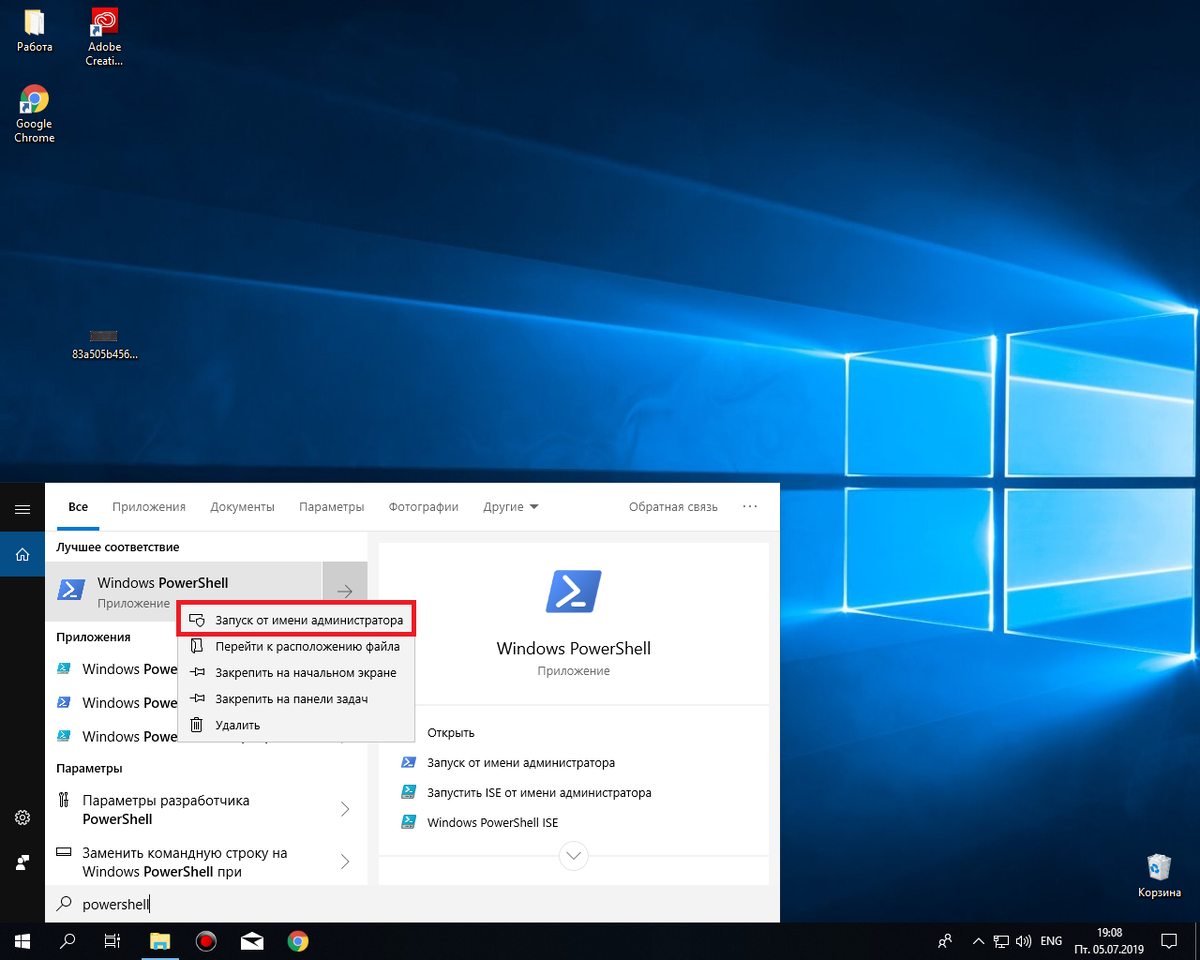The width and height of the screenshot is (1200, 960).
Task: Switch to the Все tab
Action: (x=78, y=507)
